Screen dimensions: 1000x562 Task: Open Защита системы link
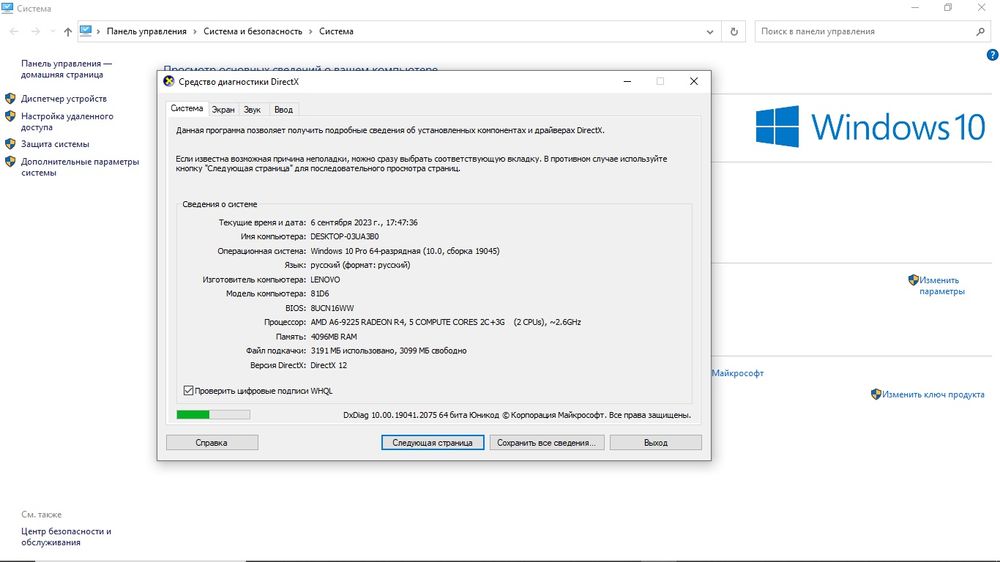click(55, 144)
